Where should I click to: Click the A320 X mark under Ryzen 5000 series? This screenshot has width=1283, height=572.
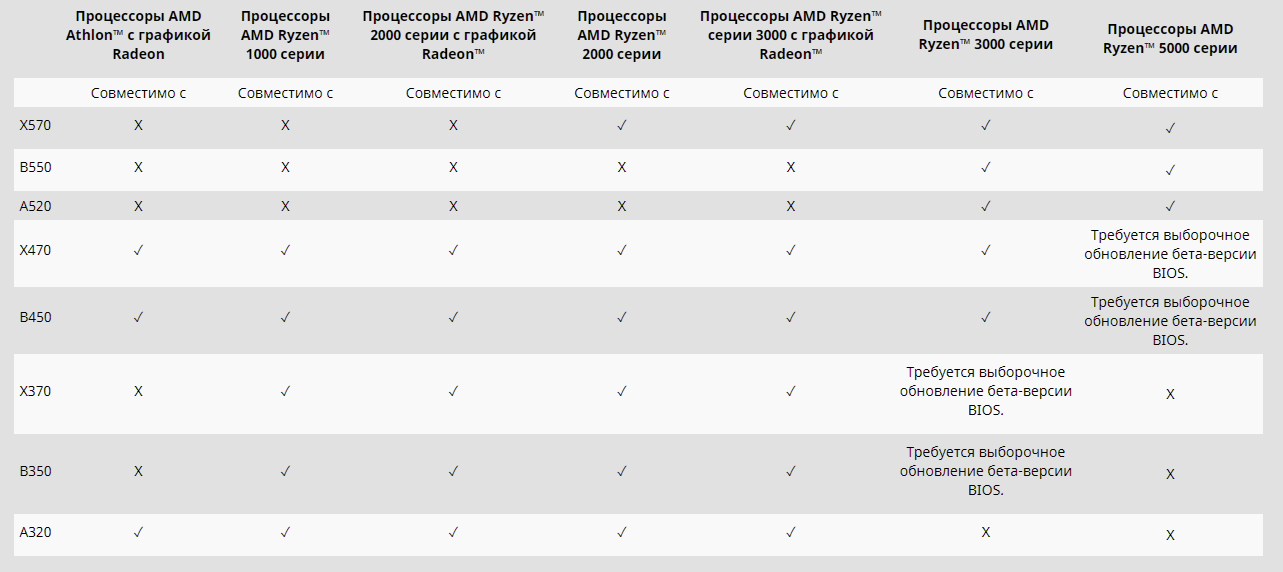1169,535
